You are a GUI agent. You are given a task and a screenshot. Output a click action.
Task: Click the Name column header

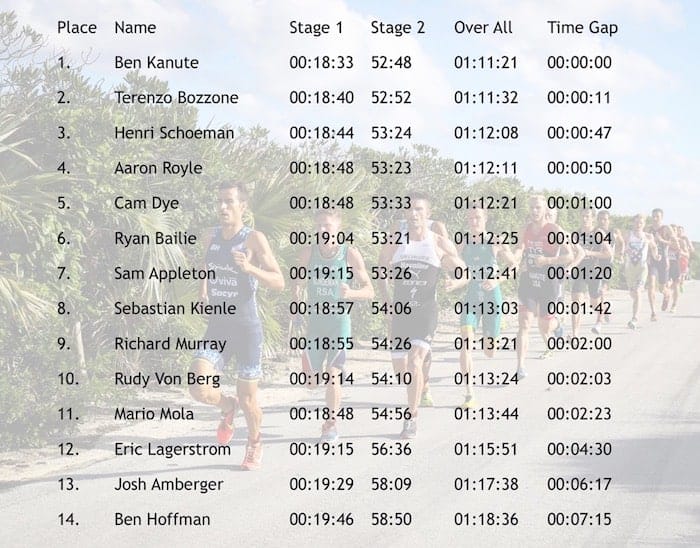click(135, 28)
